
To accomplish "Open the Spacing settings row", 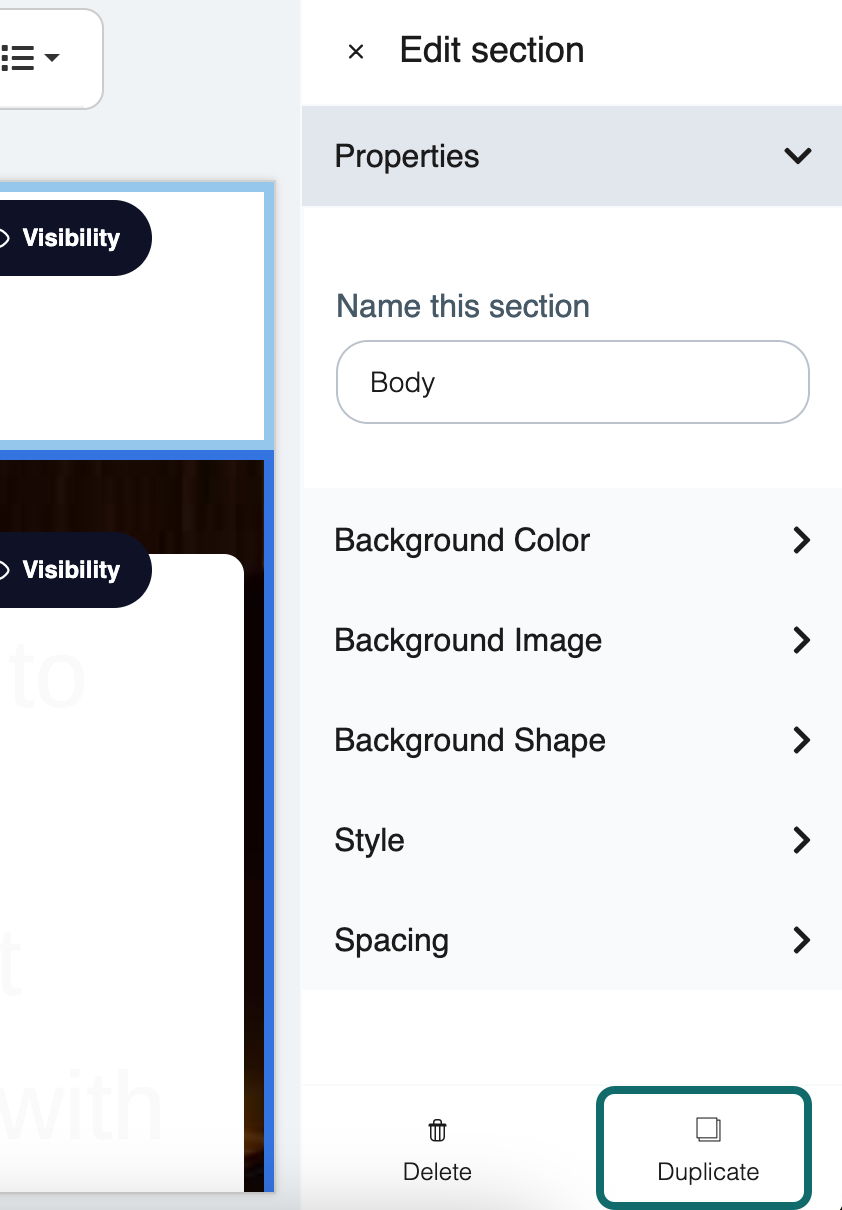I will [x=392, y=940].
